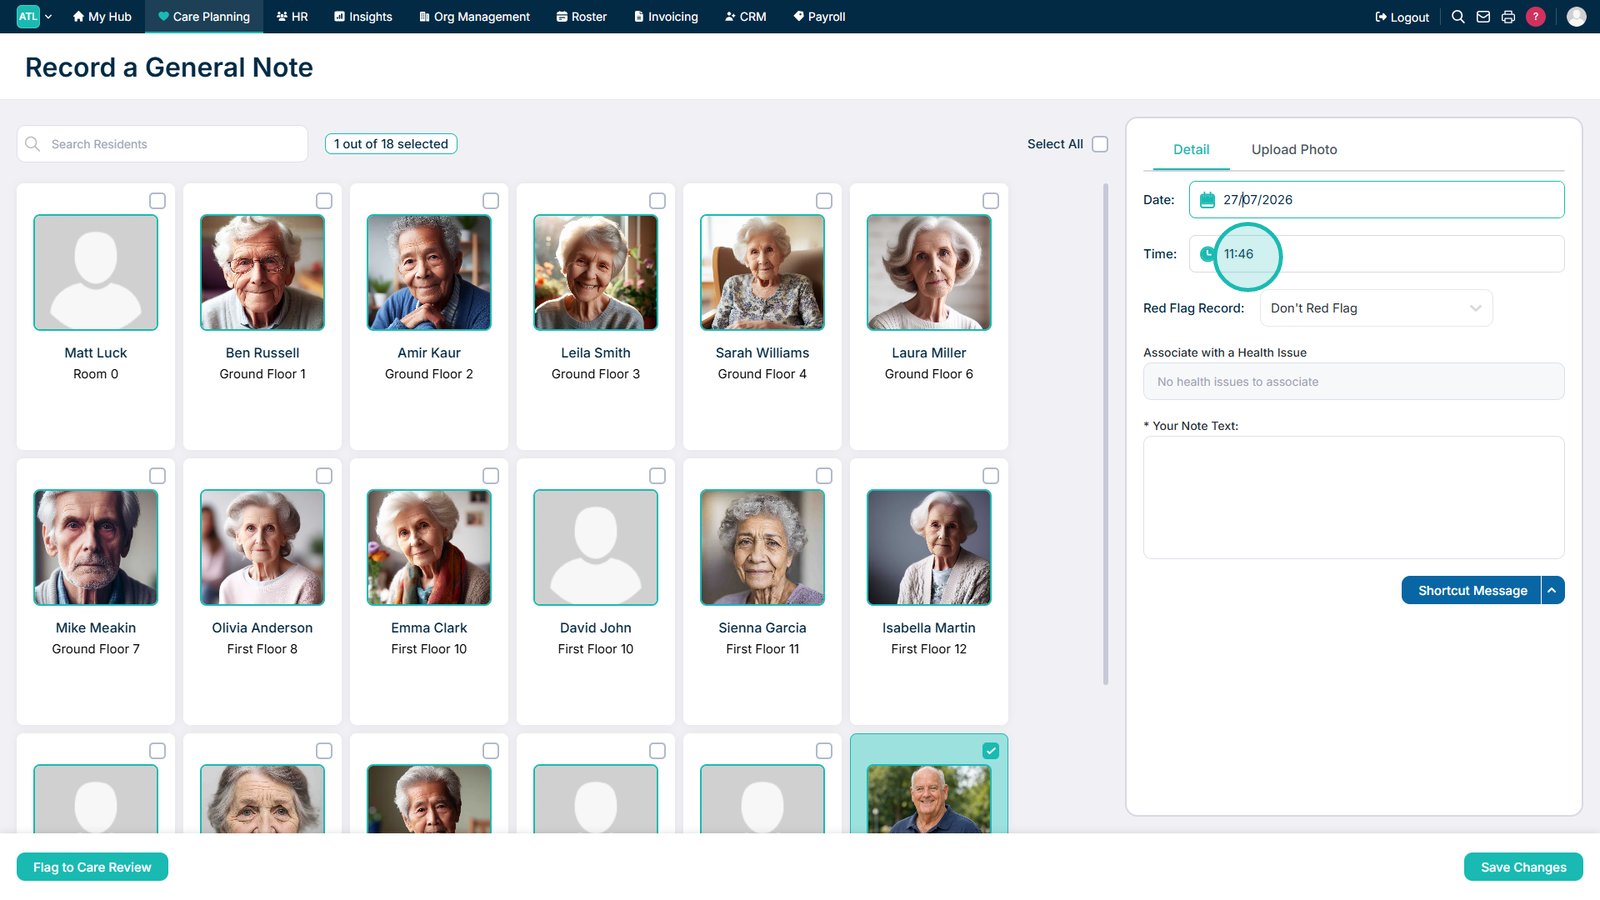Click Matt Luck's placeholder avatar
This screenshot has height=900, width=1600.
tap(96, 272)
